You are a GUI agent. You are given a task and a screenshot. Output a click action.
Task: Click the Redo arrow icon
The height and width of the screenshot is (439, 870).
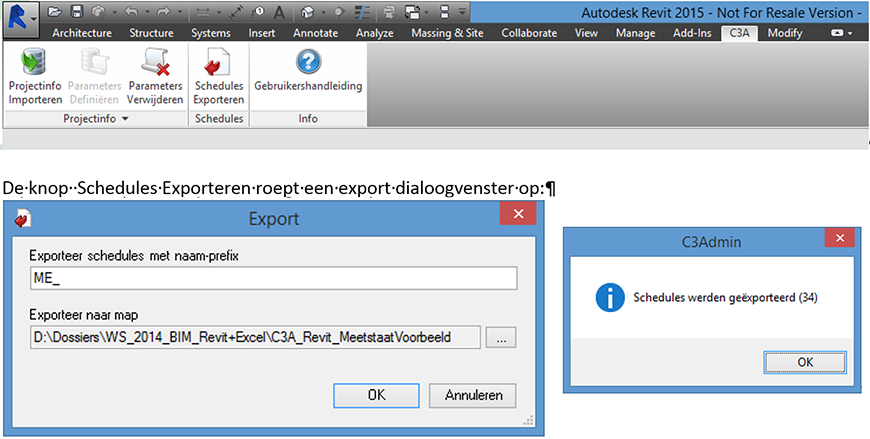click(164, 12)
